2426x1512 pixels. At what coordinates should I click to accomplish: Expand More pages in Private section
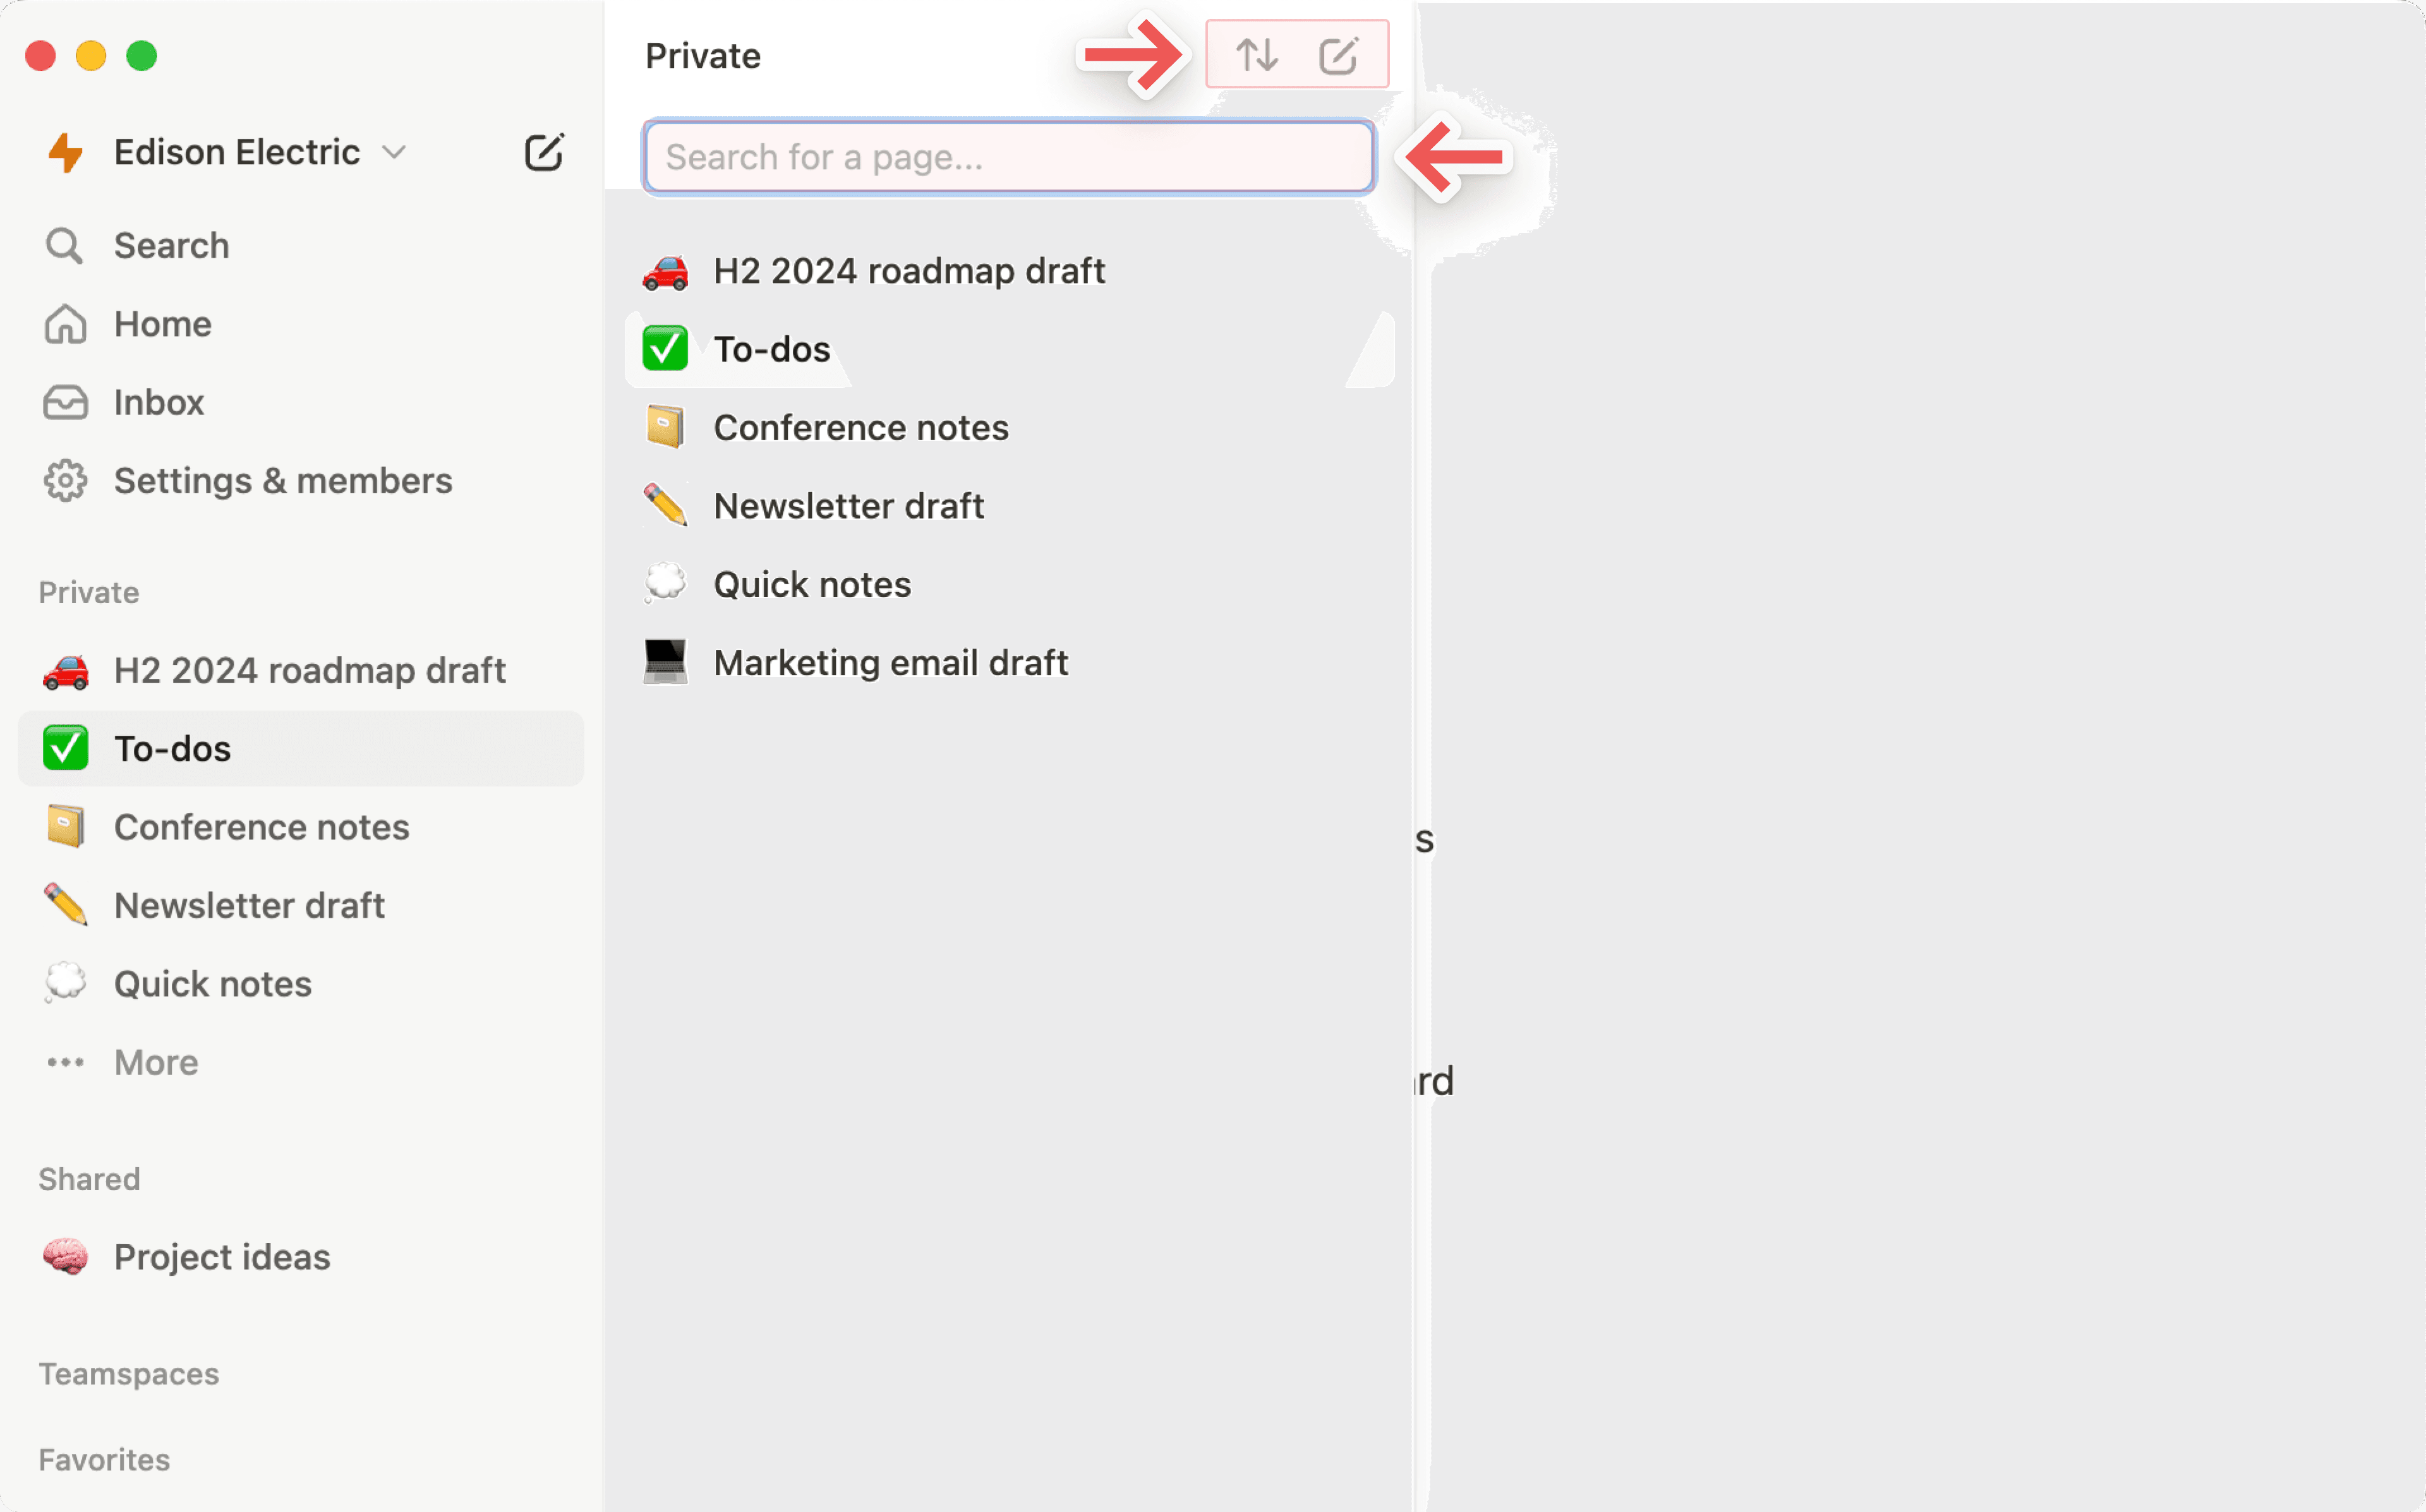(x=155, y=1062)
